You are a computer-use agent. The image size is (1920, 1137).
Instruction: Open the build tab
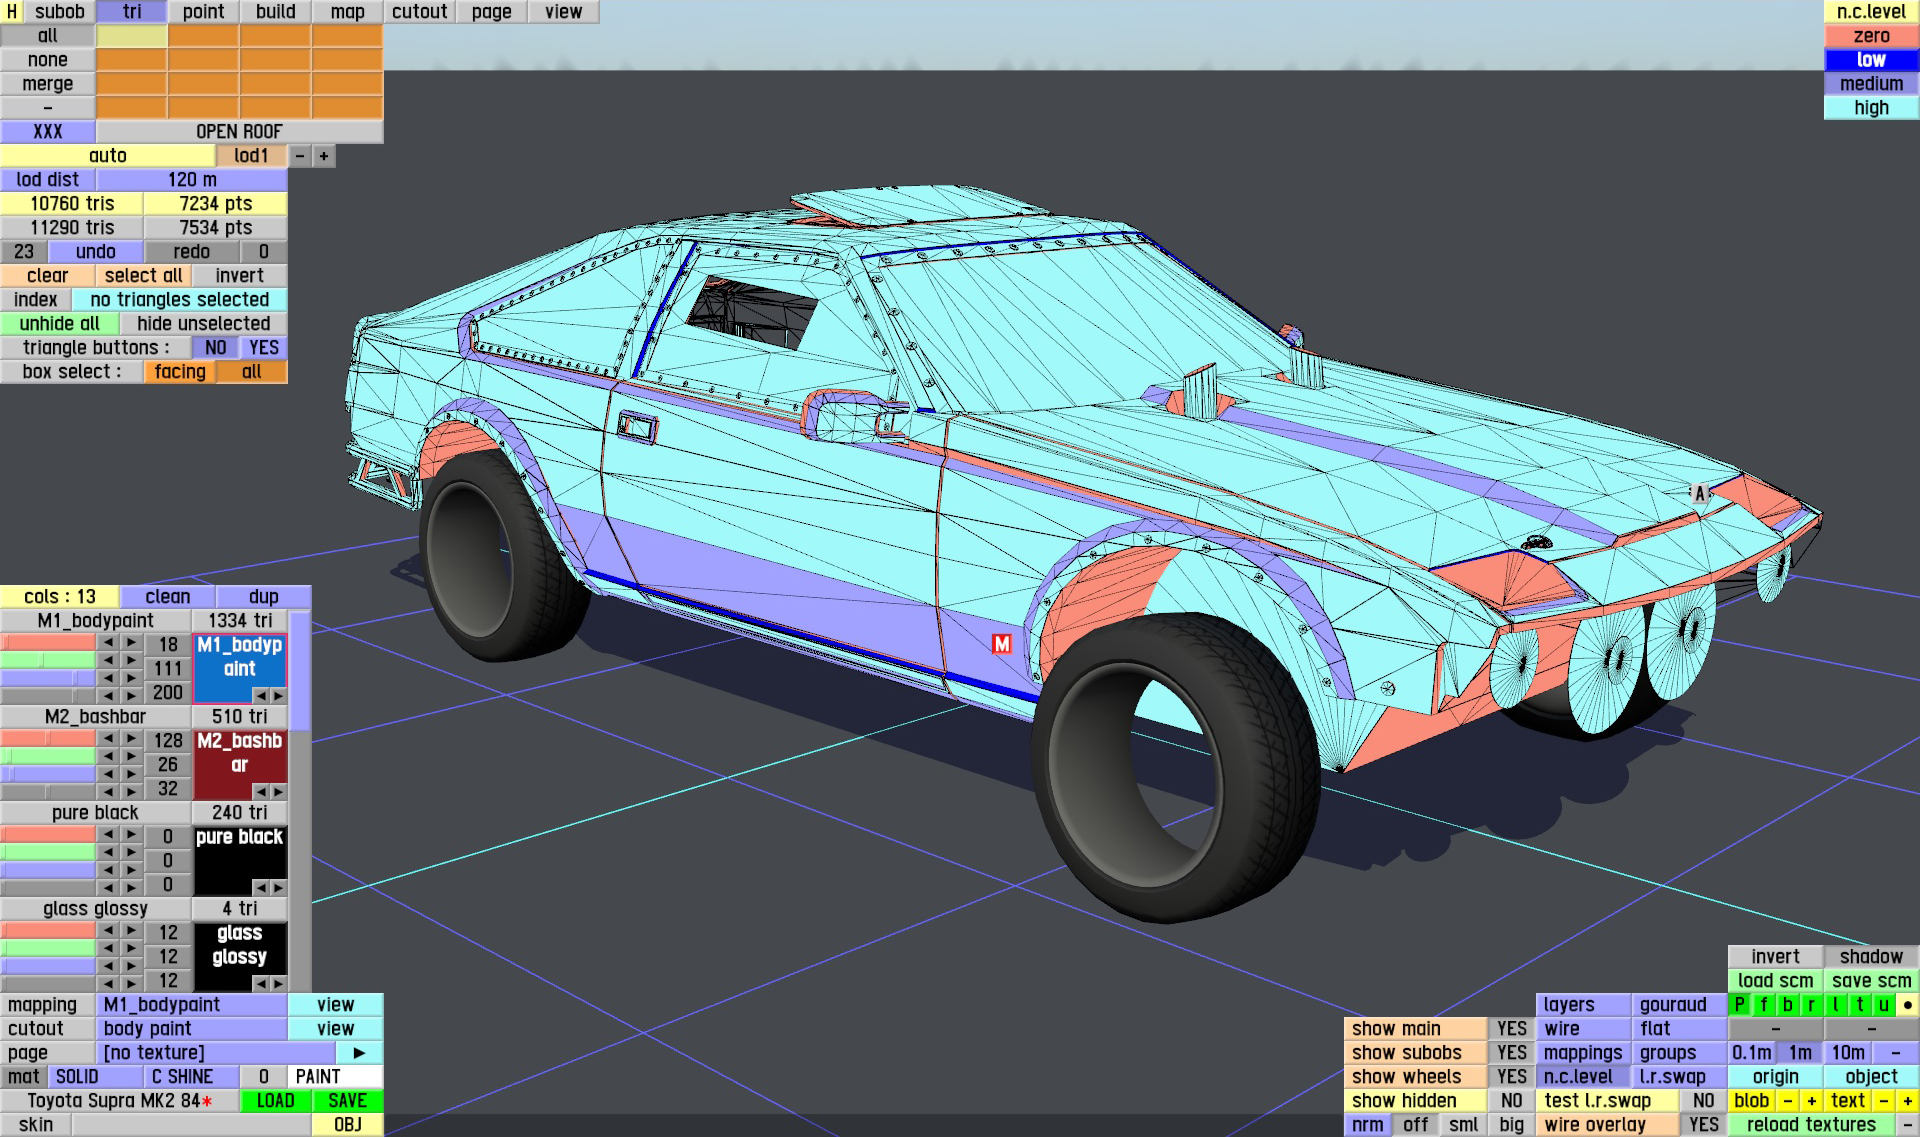(275, 12)
